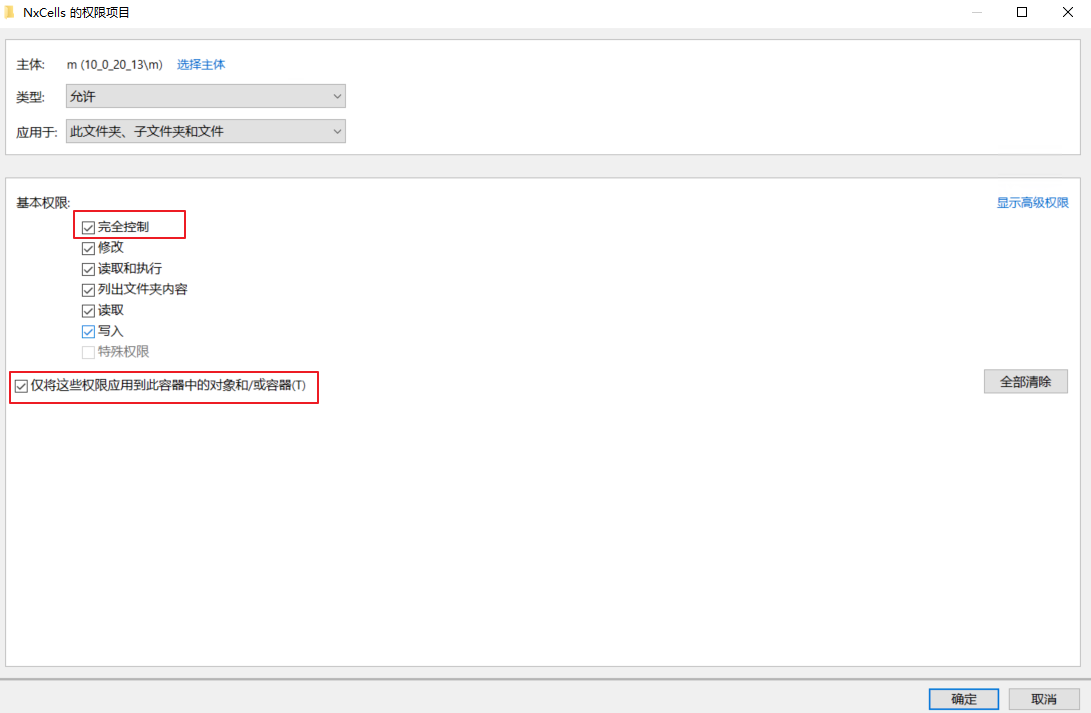
Task: Confirm with the 确定 button
Action: pos(964,699)
